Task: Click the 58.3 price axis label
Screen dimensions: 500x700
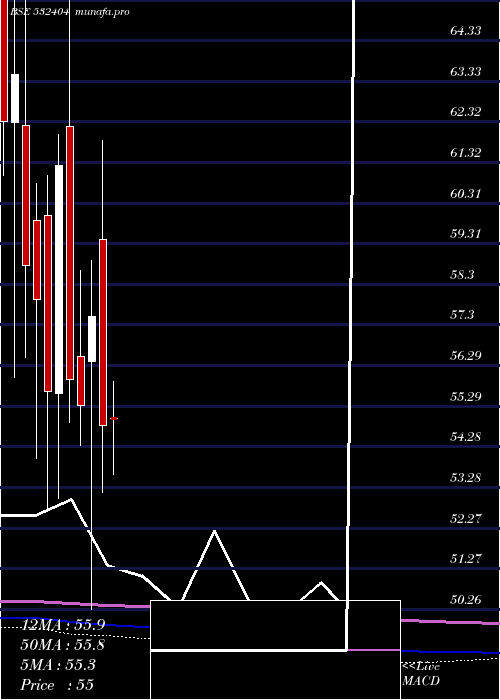Action: pyautogui.click(x=462, y=275)
